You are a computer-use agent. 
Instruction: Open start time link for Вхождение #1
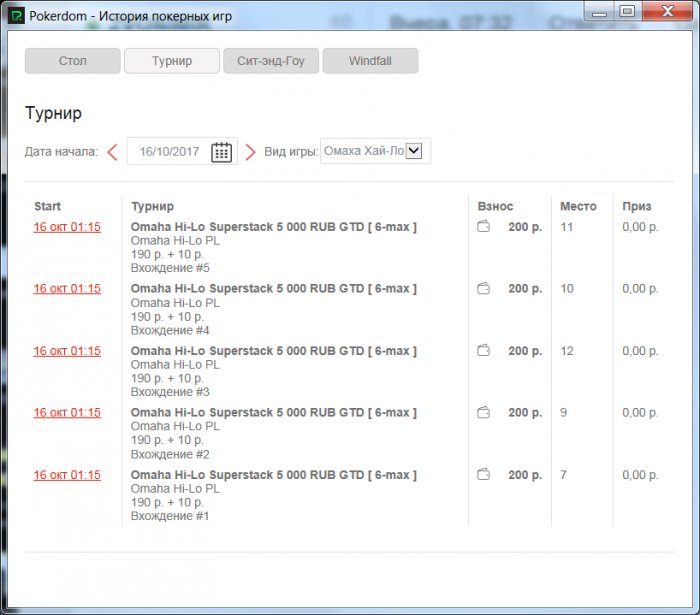pos(67,475)
